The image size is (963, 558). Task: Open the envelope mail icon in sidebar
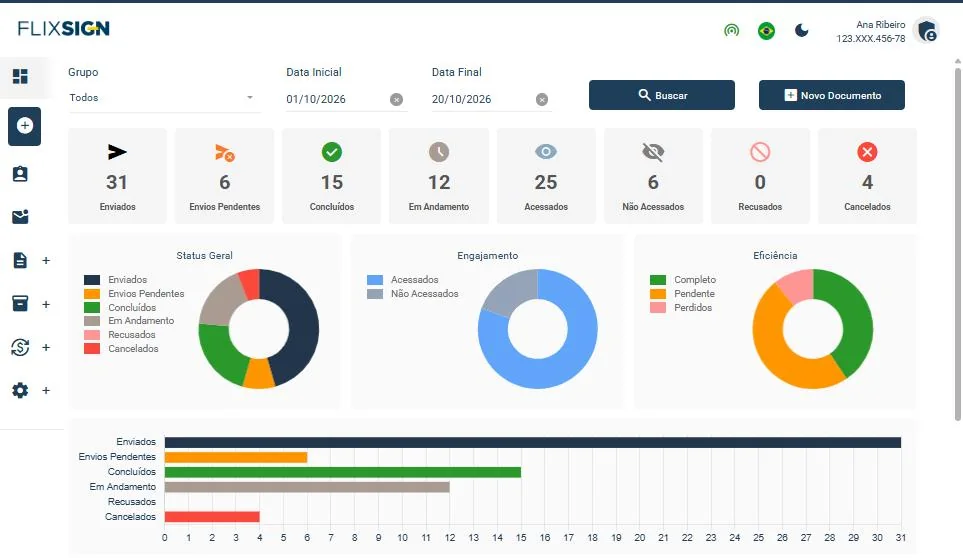(x=20, y=217)
